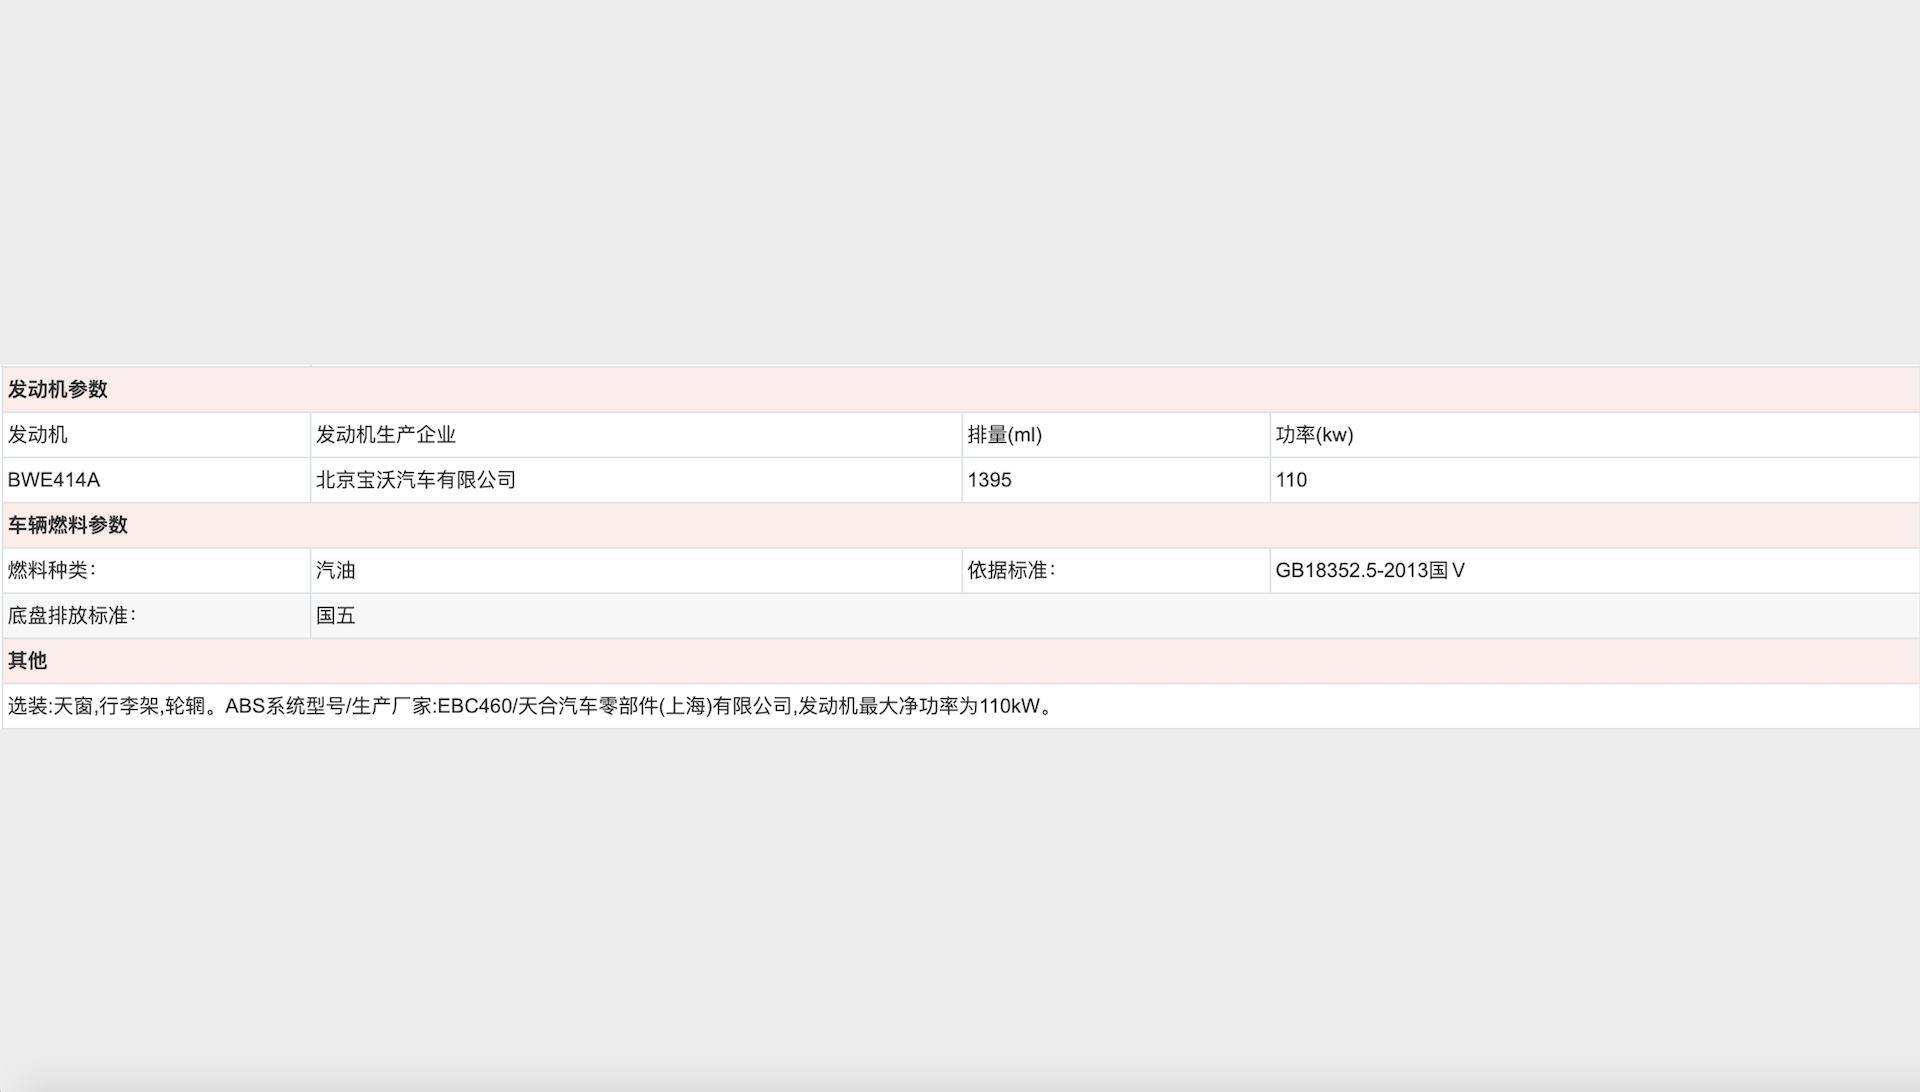Select the 发动机 column label

[x=38, y=435]
